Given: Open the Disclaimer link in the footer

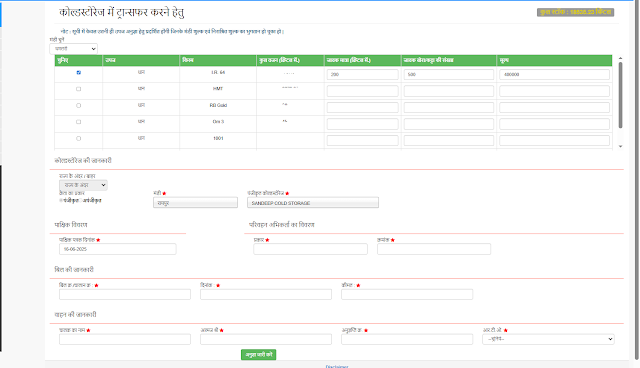Looking at the screenshot, I should pos(337,366).
